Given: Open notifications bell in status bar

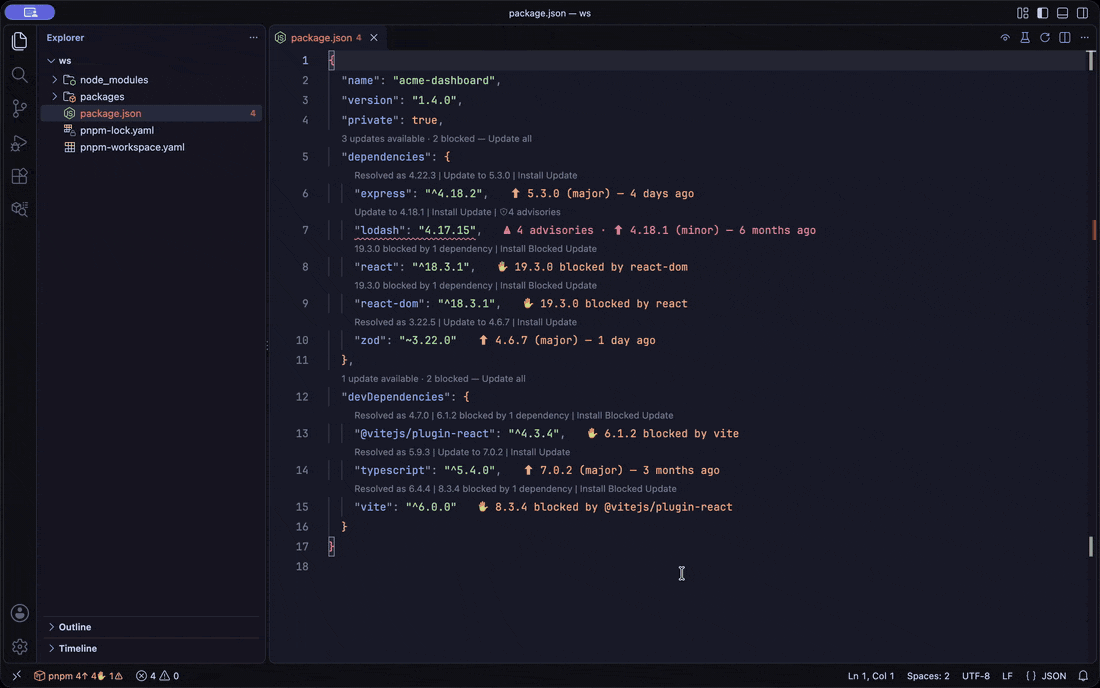Looking at the screenshot, I should coord(1083,676).
